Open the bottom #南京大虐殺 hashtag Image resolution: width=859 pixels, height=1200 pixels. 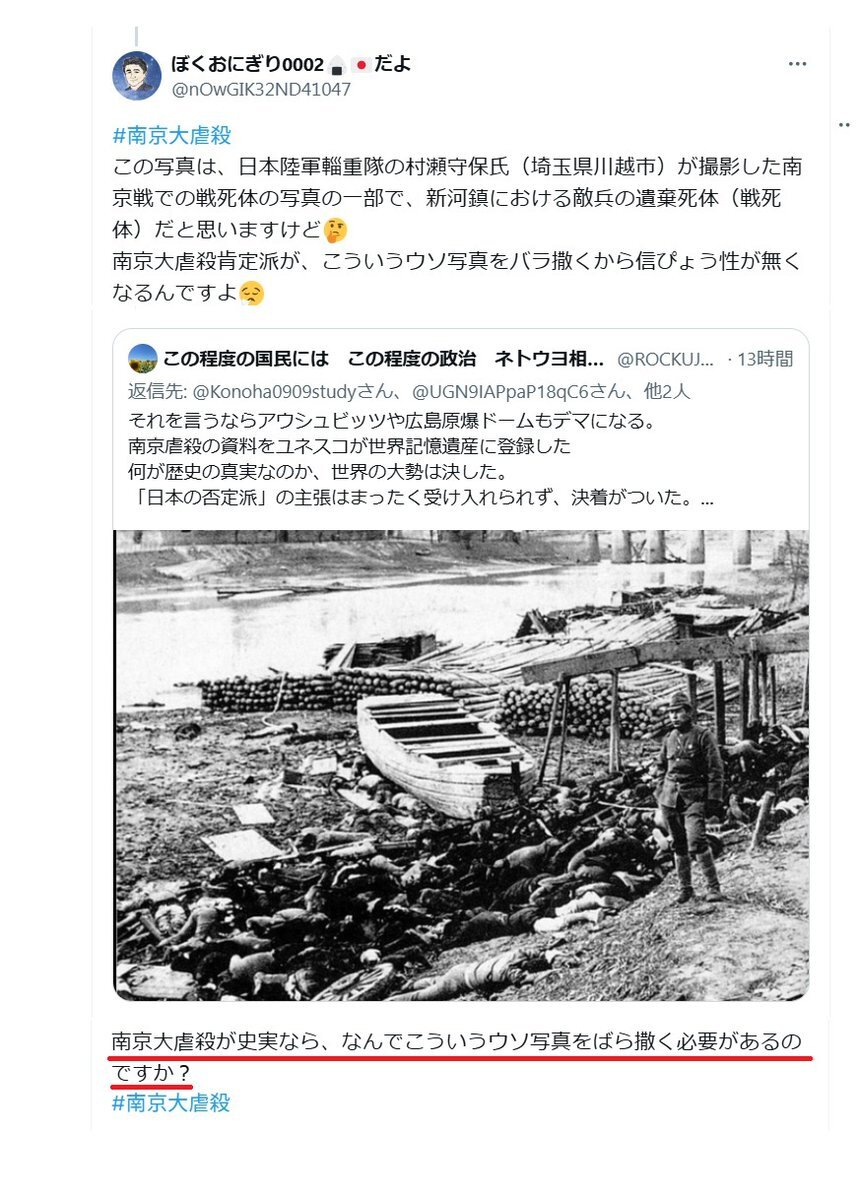click(x=171, y=1103)
